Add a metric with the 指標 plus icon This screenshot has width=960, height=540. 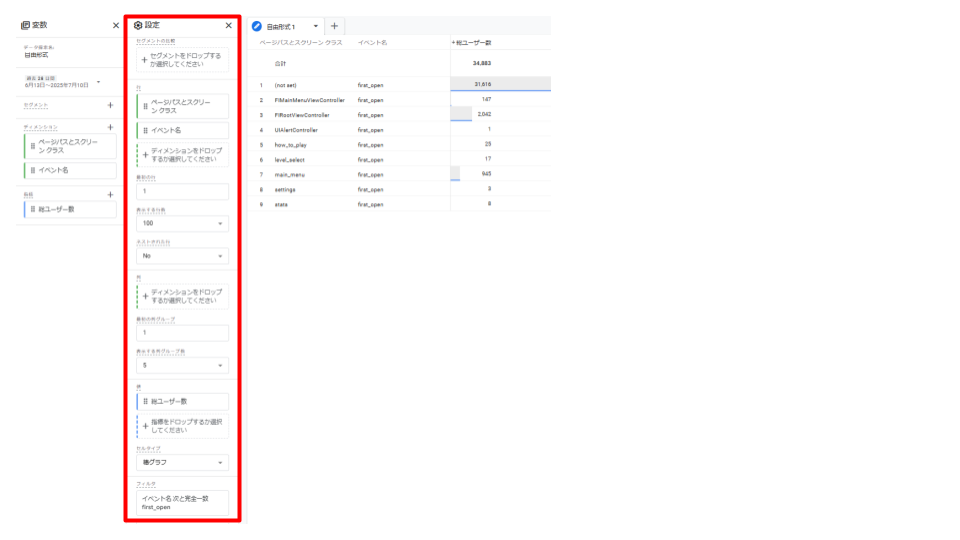click(110, 195)
